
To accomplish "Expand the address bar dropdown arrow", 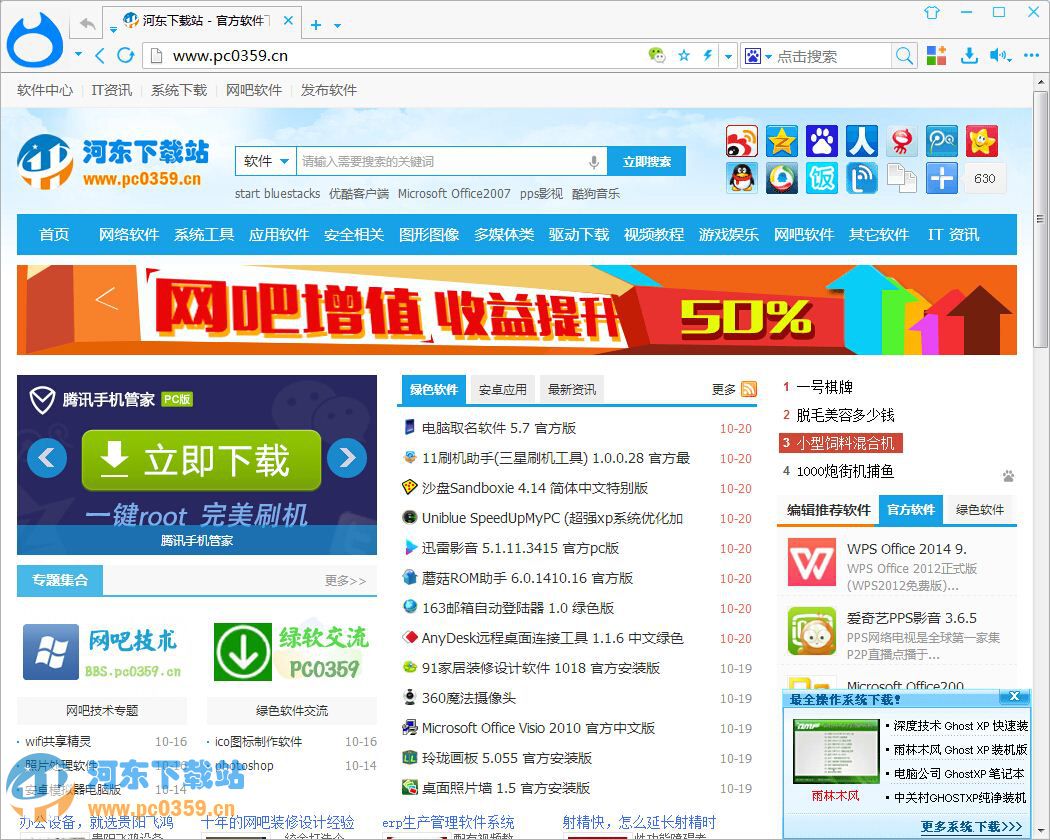I will (x=729, y=56).
